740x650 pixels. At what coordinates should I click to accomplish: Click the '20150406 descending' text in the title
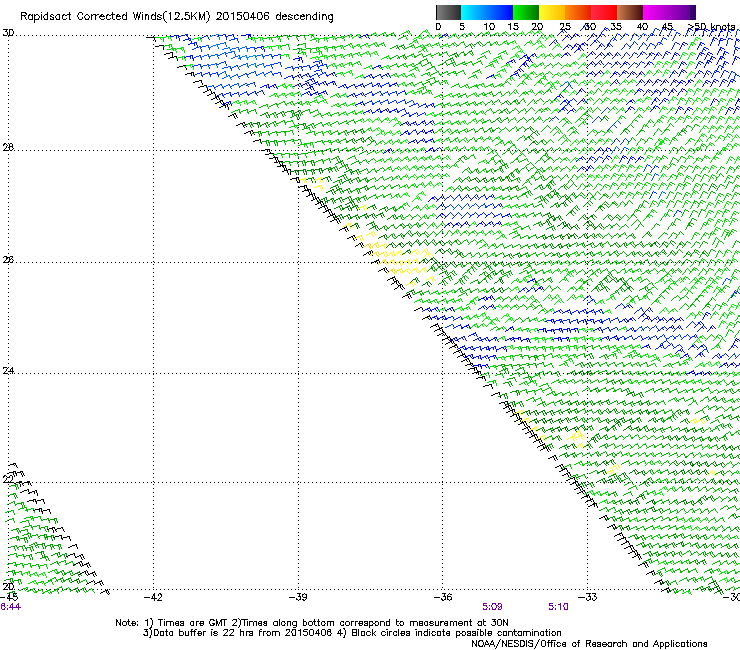click(x=275, y=17)
